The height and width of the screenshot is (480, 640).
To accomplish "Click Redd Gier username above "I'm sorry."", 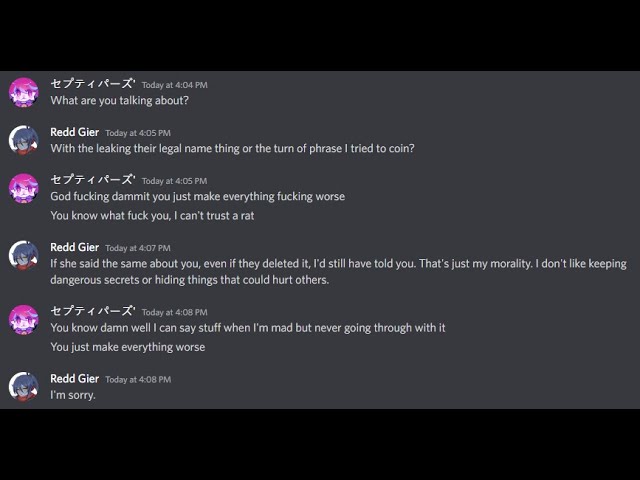I will click(x=74, y=379).
